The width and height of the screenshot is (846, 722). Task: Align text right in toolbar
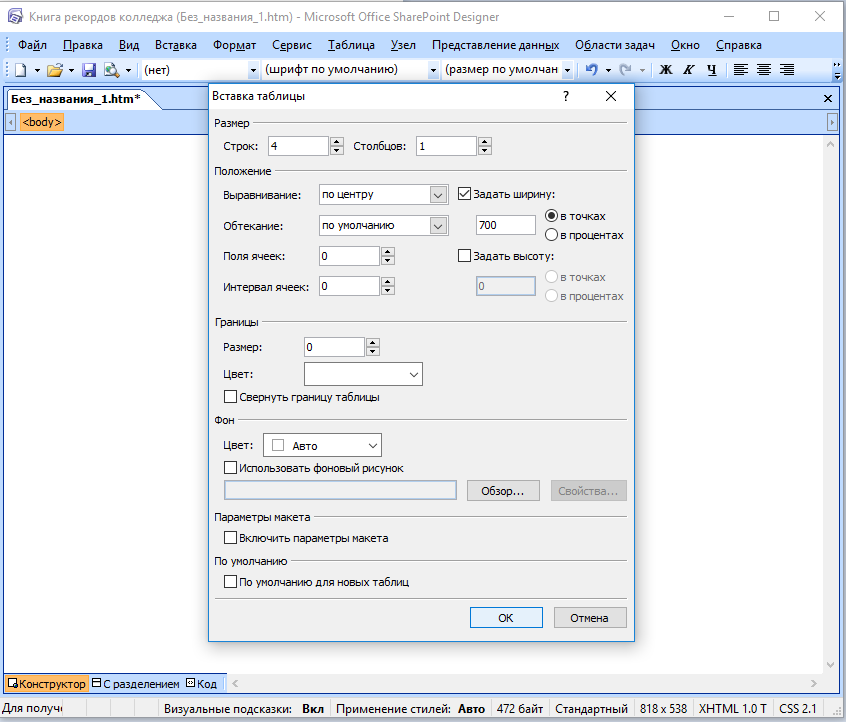(x=787, y=70)
